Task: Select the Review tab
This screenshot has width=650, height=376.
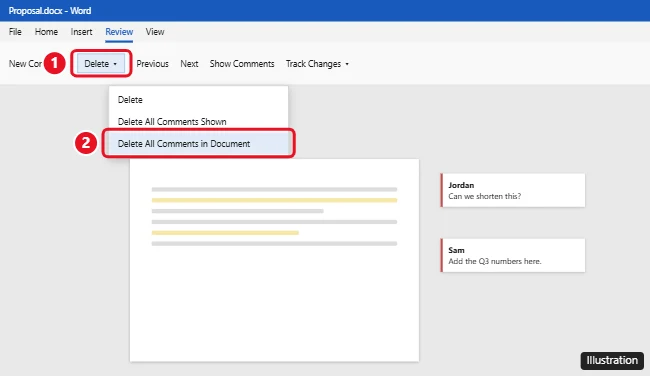Action: (x=119, y=32)
